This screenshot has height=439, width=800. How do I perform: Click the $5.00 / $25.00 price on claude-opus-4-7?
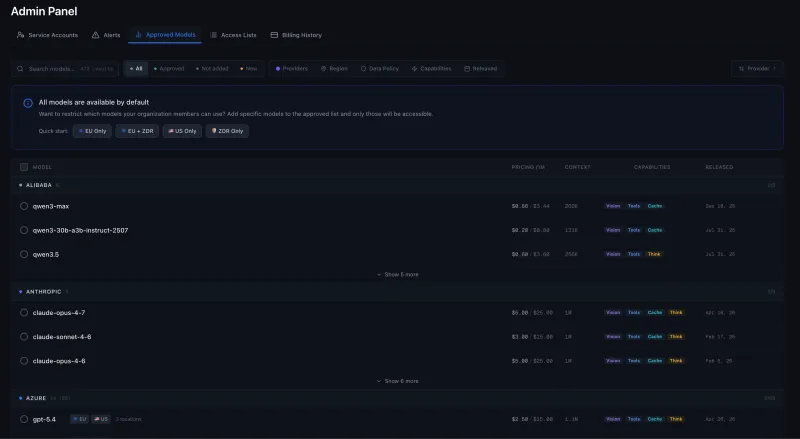coord(532,312)
